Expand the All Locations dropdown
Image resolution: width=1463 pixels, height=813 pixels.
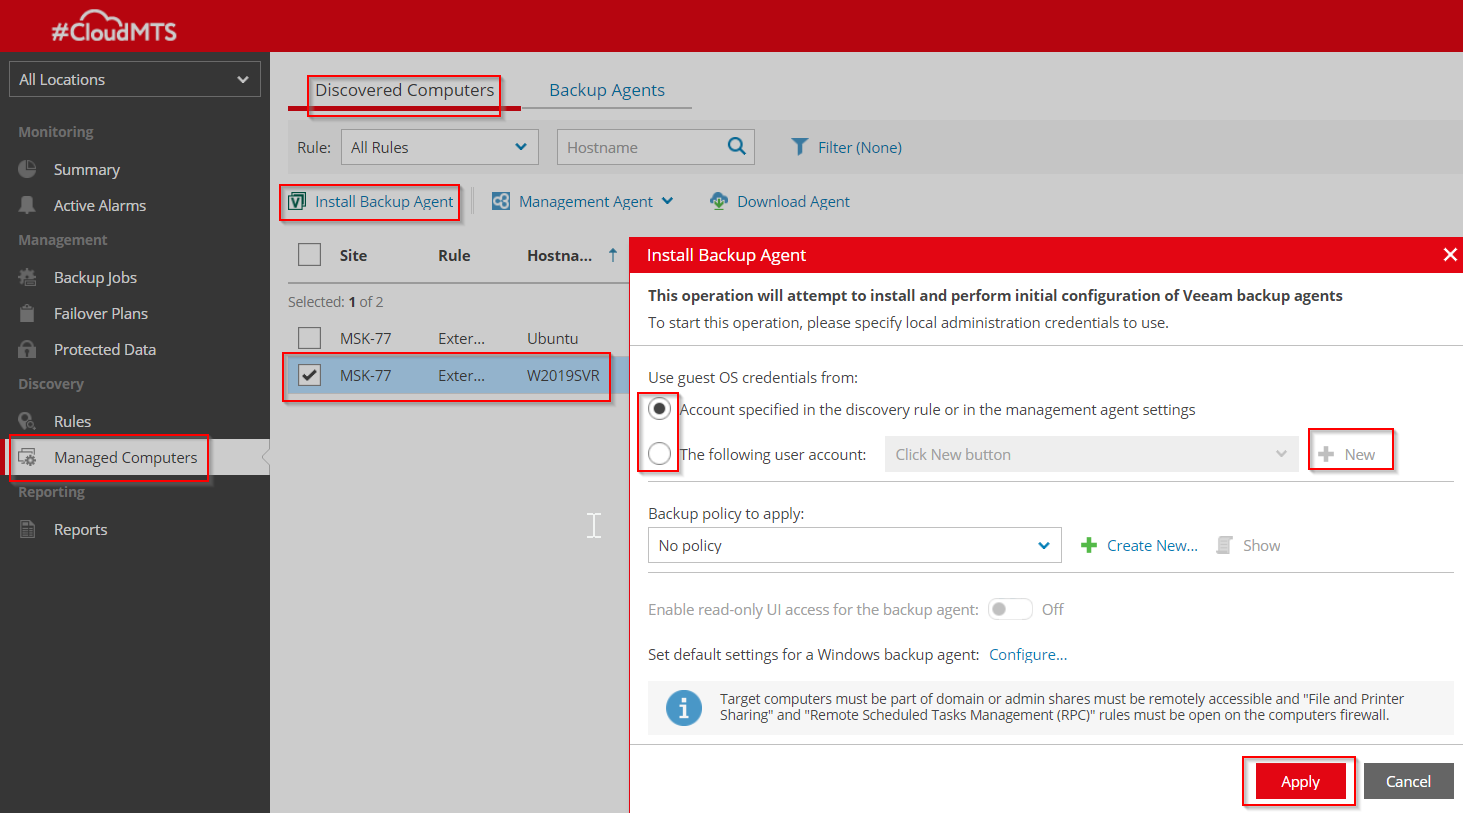click(x=135, y=80)
